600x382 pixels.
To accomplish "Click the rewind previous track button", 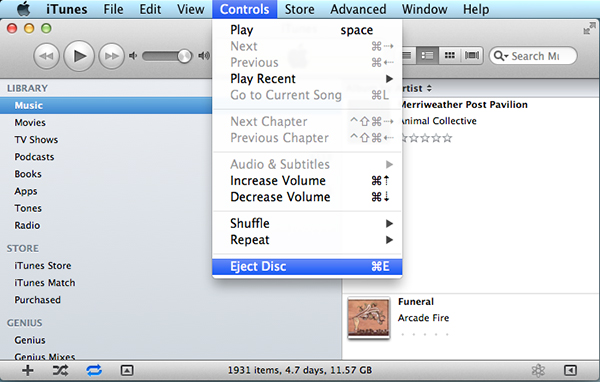I will (x=46, y=56).
